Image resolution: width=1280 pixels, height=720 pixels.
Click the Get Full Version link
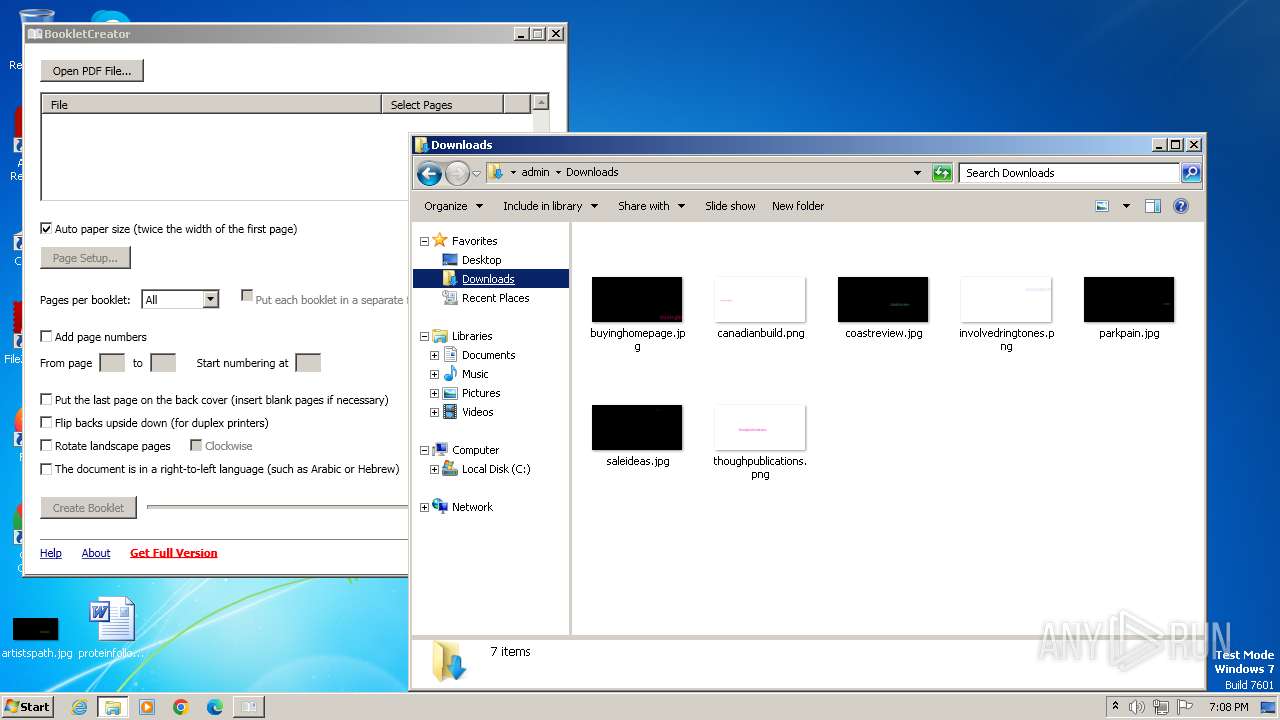coord(174,553)
